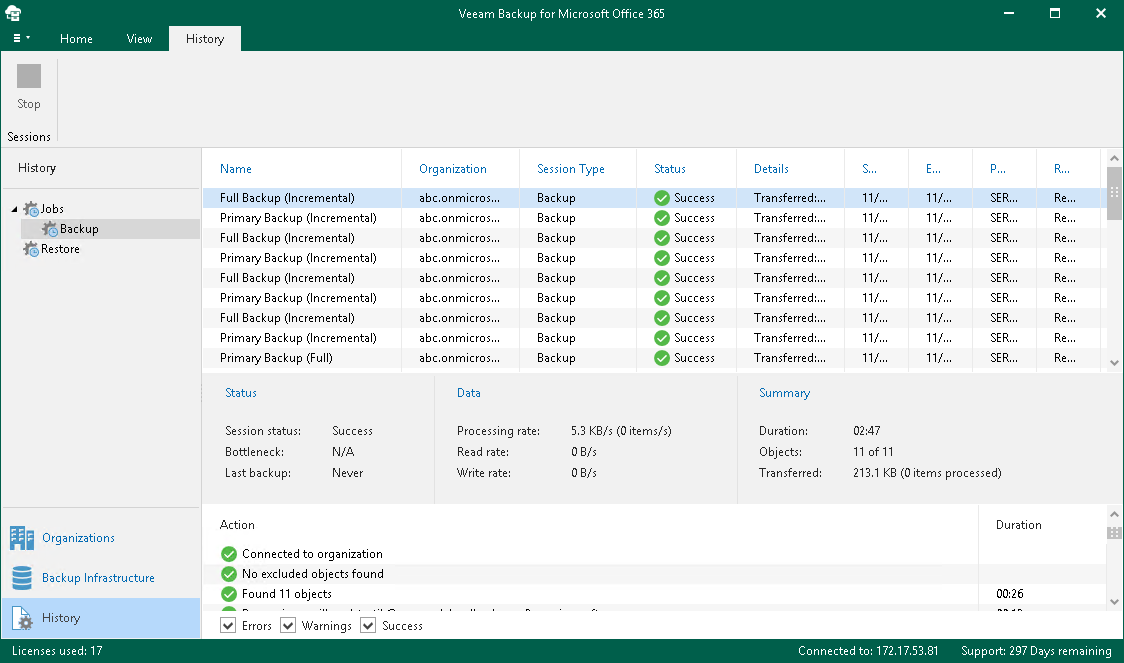The height and width of the screenshot is (663, 1124).
Task: Click the Backup Infrastructure database icon
Action: point(22,578)
